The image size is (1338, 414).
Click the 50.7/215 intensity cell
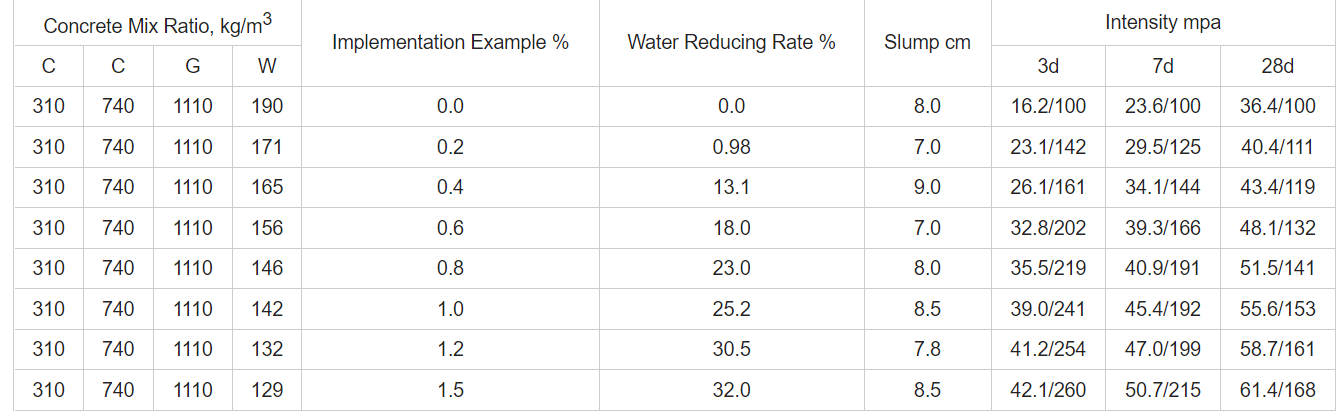[1163, 390]
